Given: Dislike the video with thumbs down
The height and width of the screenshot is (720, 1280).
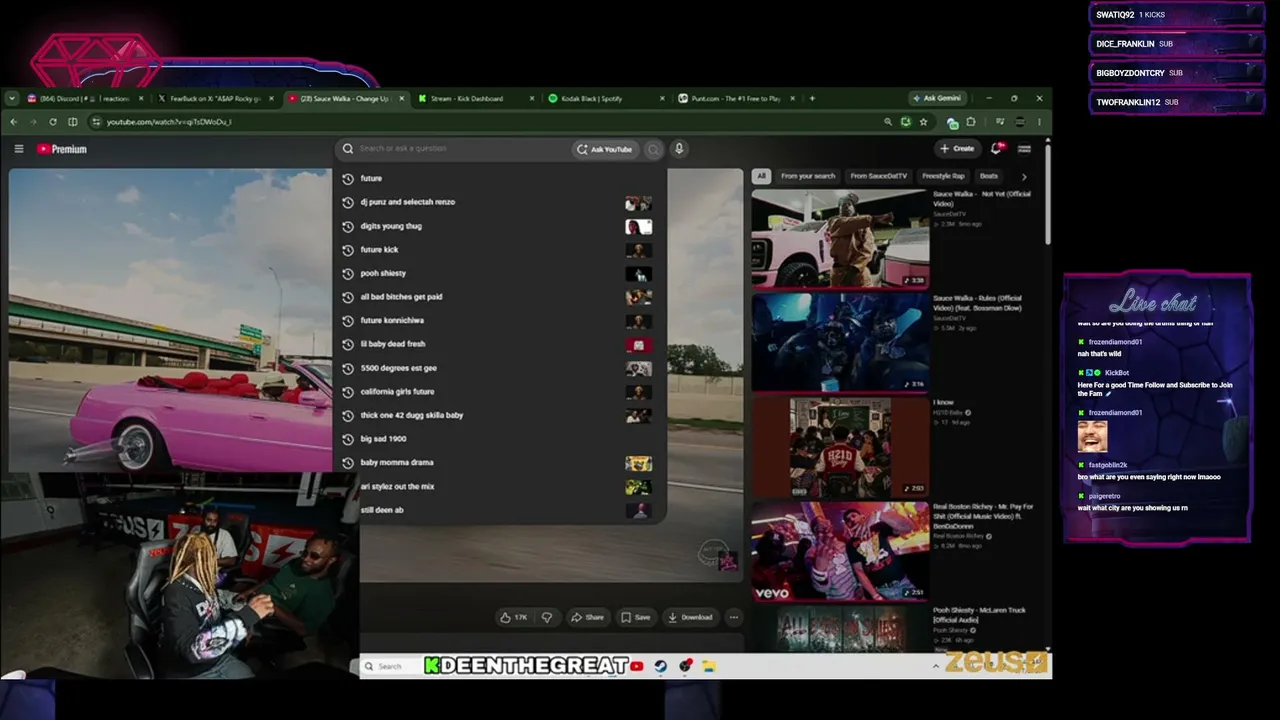Looking at the screenshot, I should pos(547,618).
